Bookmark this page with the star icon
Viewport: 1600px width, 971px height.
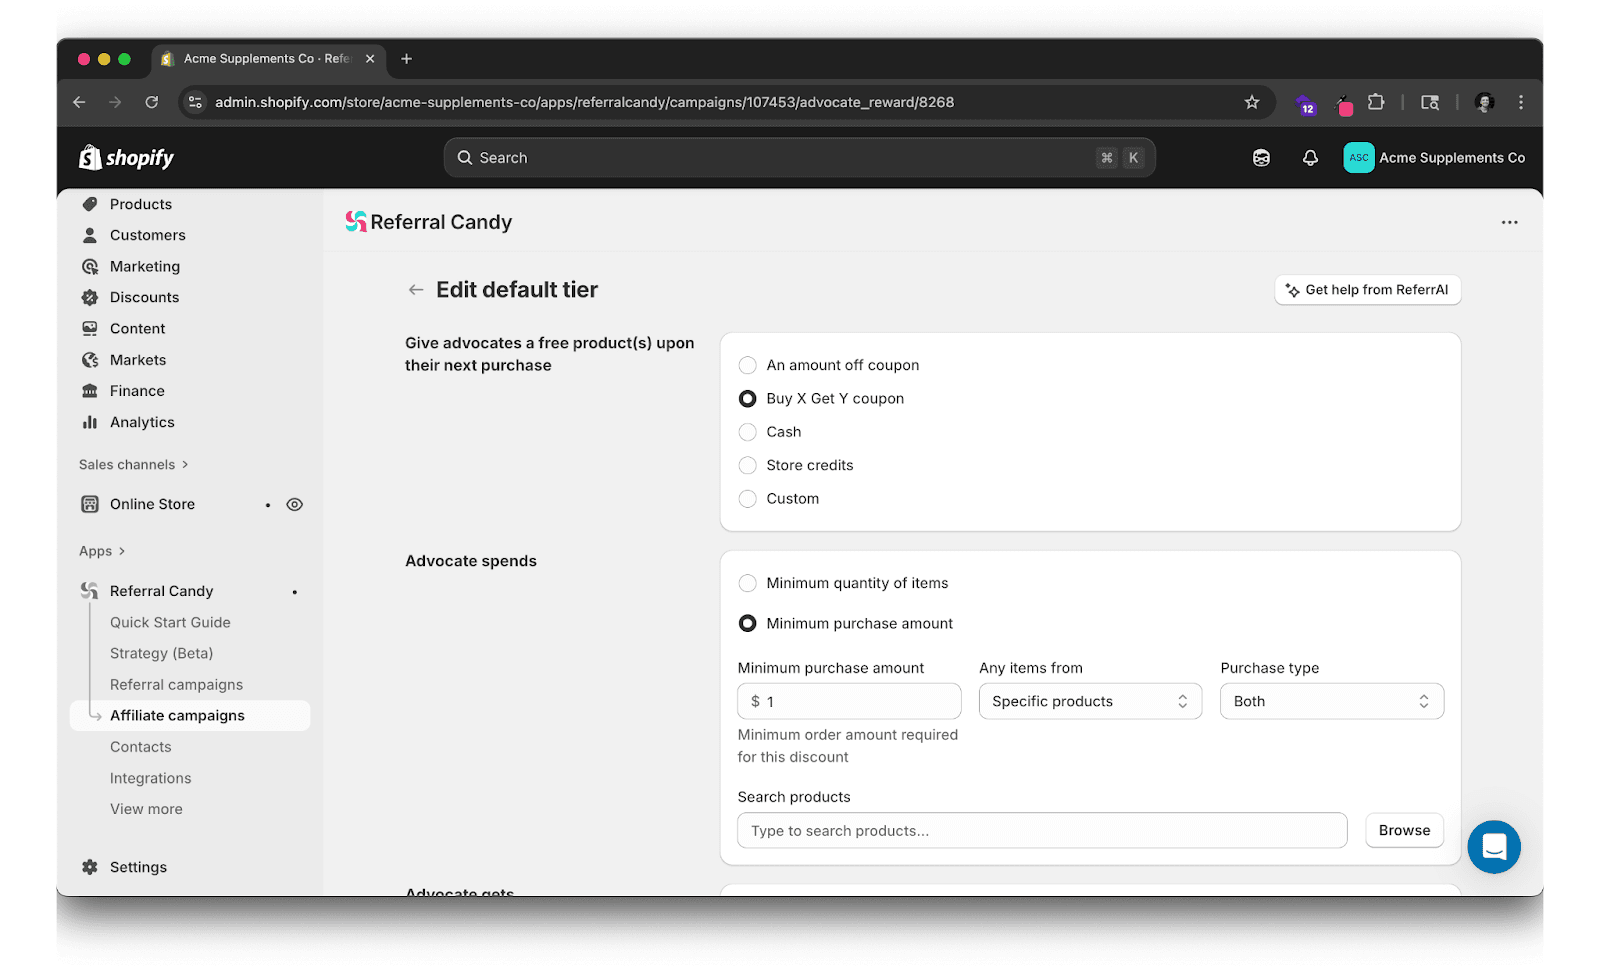tap(1251, 102)
